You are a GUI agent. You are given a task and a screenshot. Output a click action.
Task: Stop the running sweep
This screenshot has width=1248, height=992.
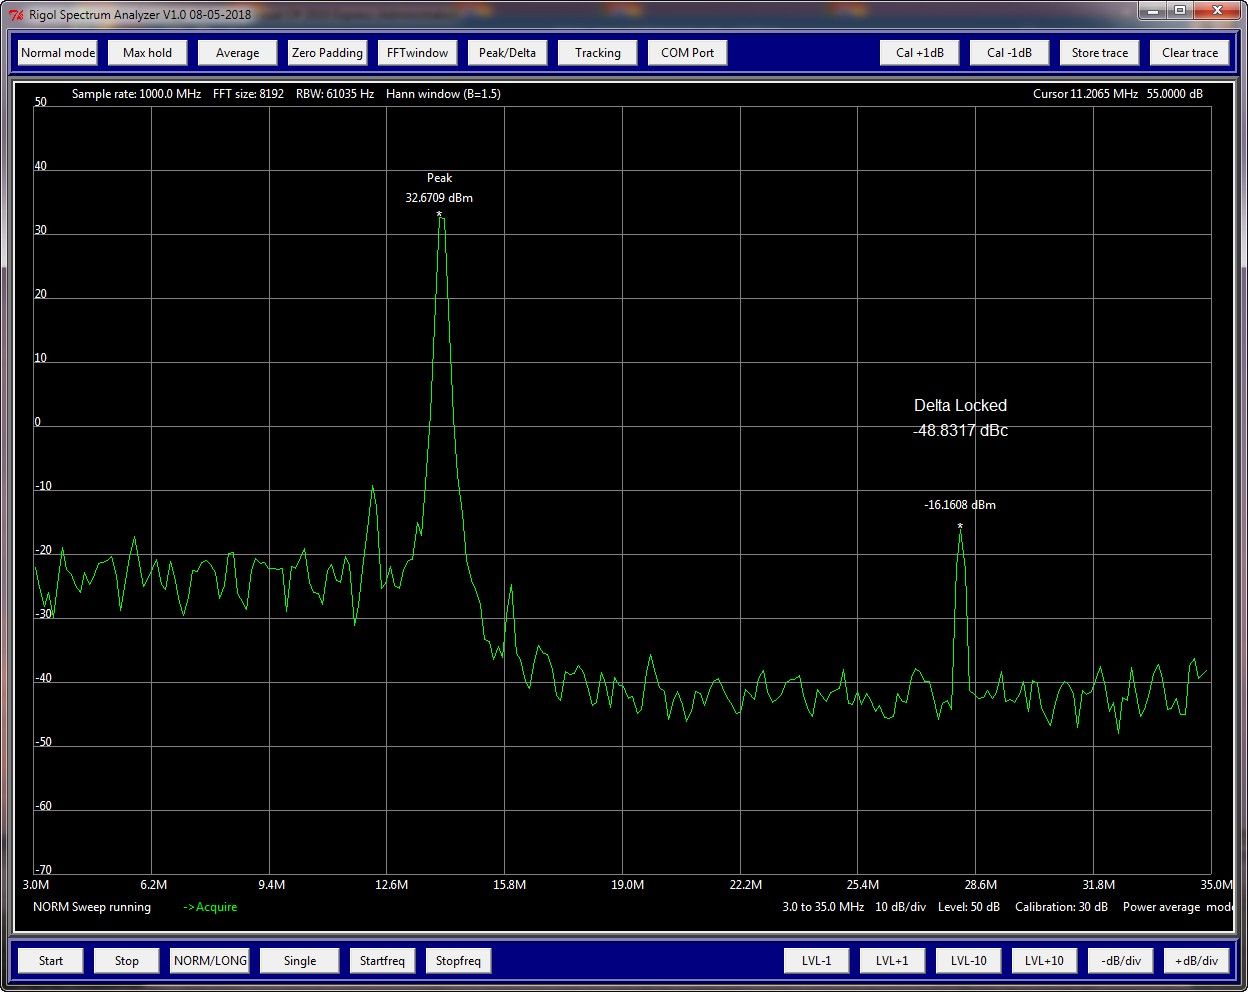[126, 960]
